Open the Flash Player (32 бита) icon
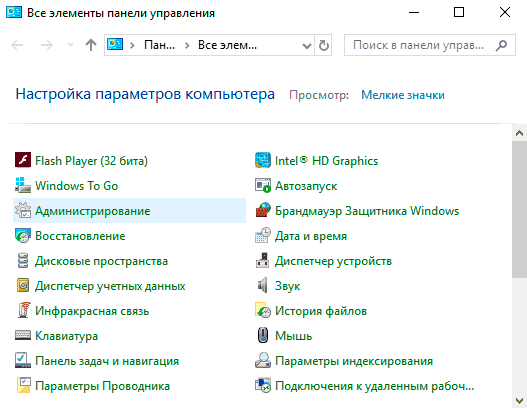 point(23,160)
